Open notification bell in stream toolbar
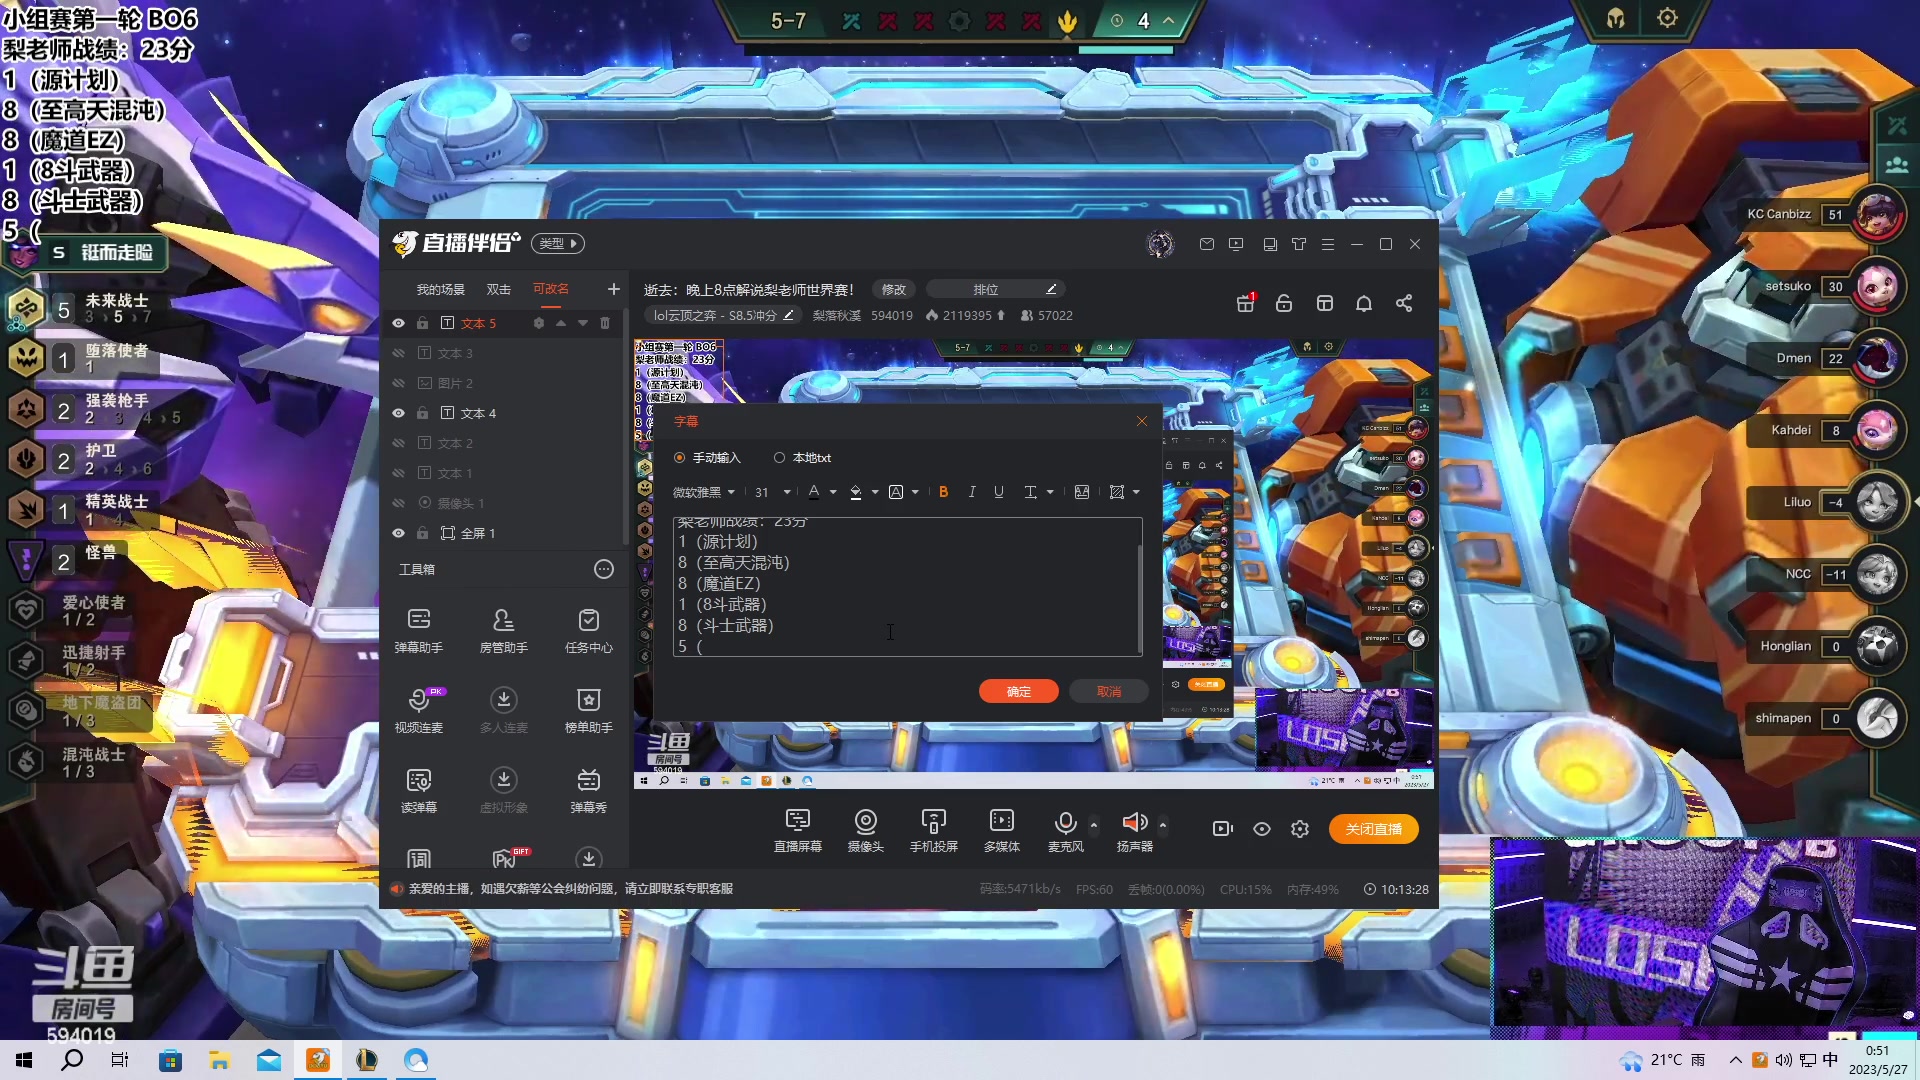 pos(1364,303)
